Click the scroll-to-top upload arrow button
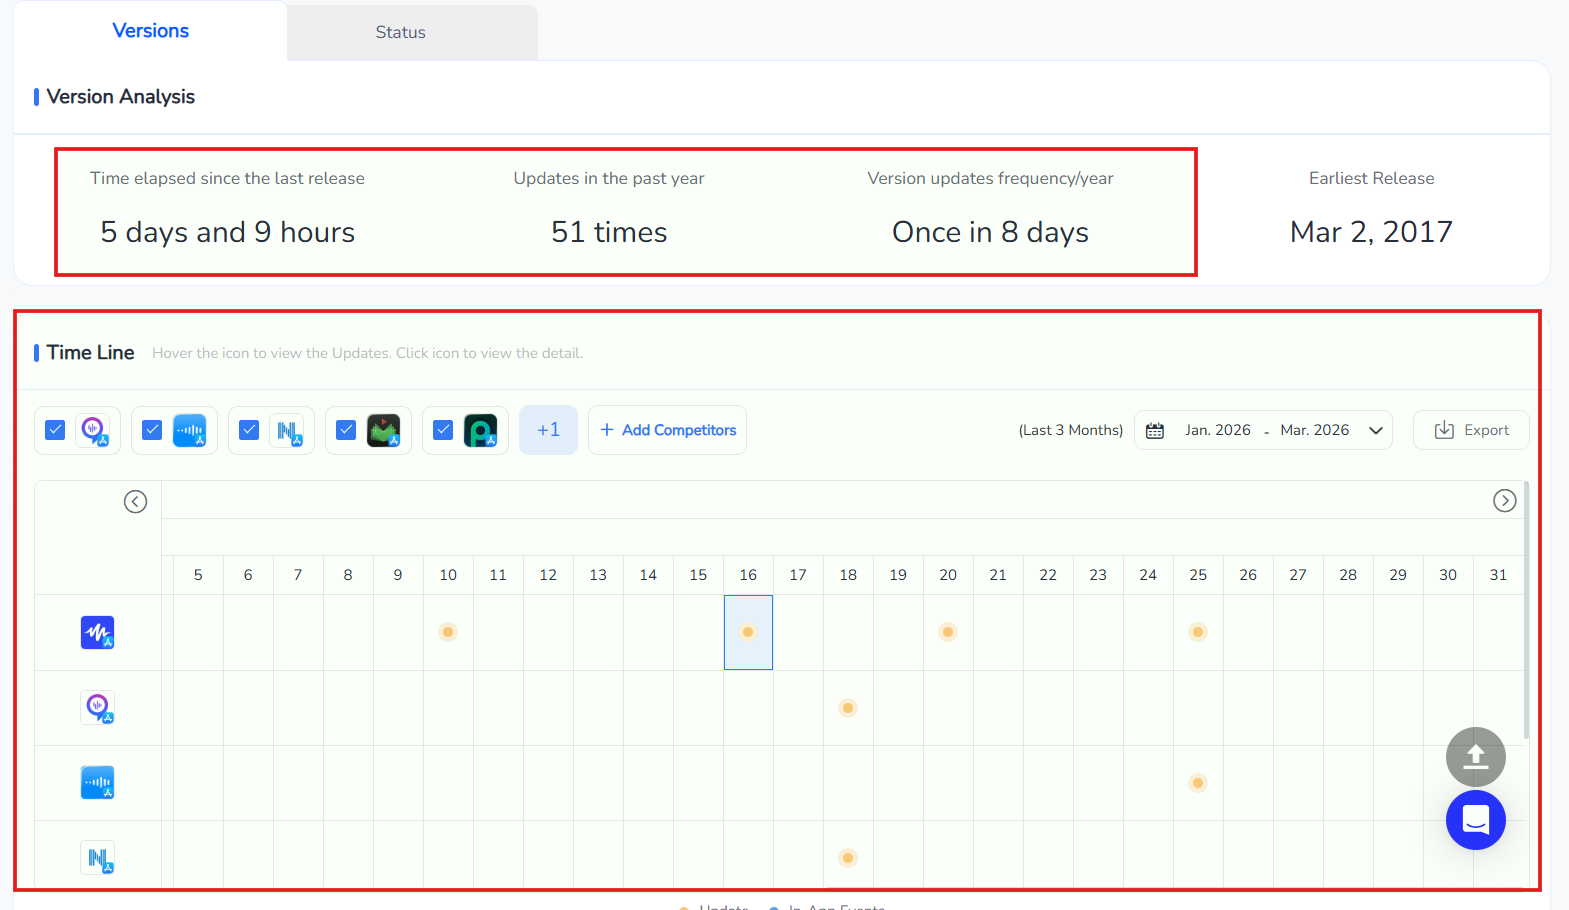The image size is (1569, 910). tap(1475, 757)
